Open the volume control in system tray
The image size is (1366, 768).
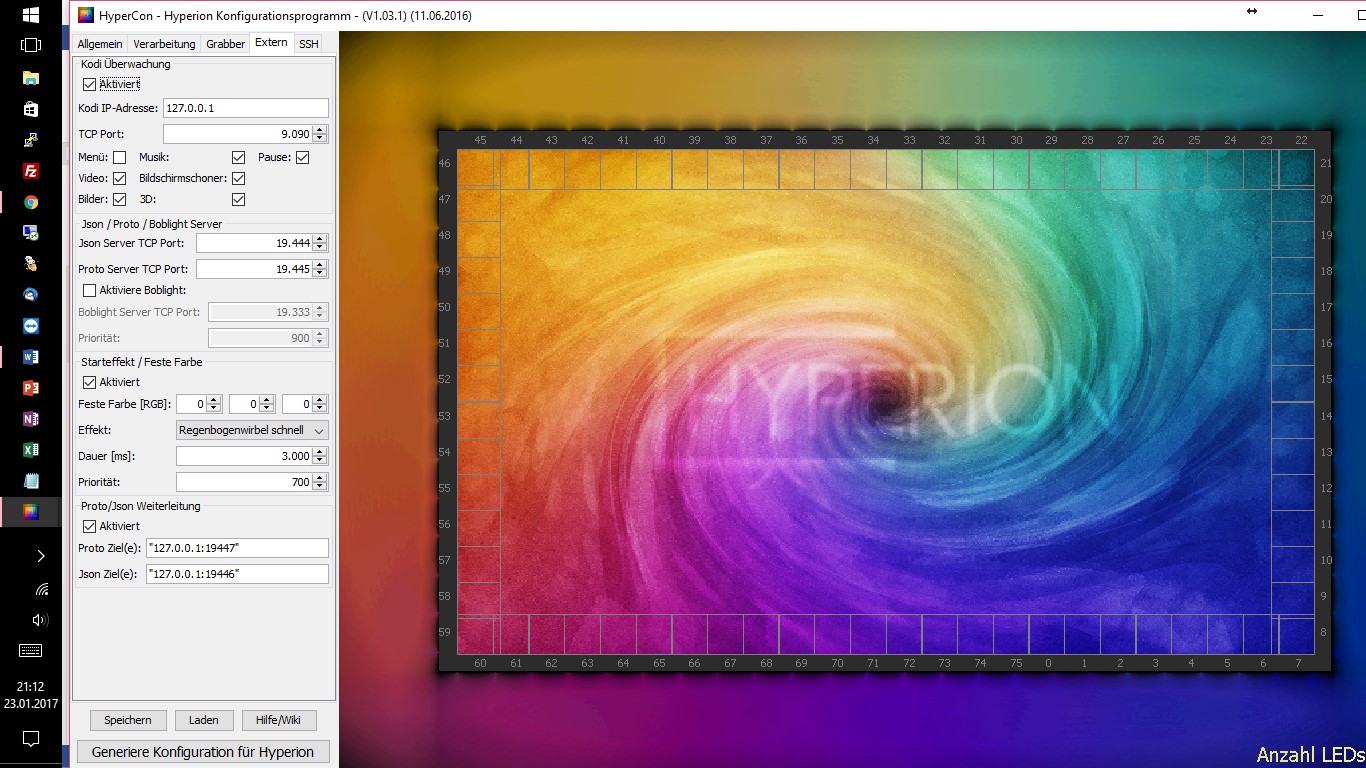click(40, 619)
